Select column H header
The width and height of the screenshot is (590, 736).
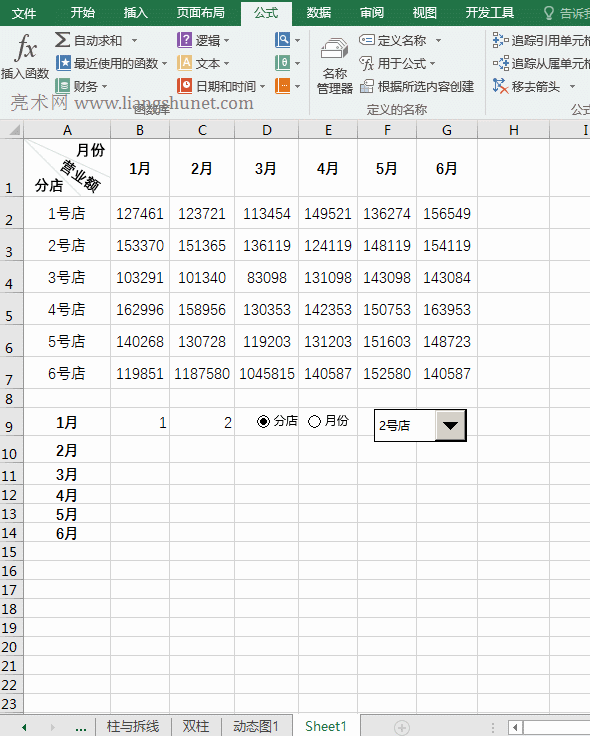(x=513, y=130)
